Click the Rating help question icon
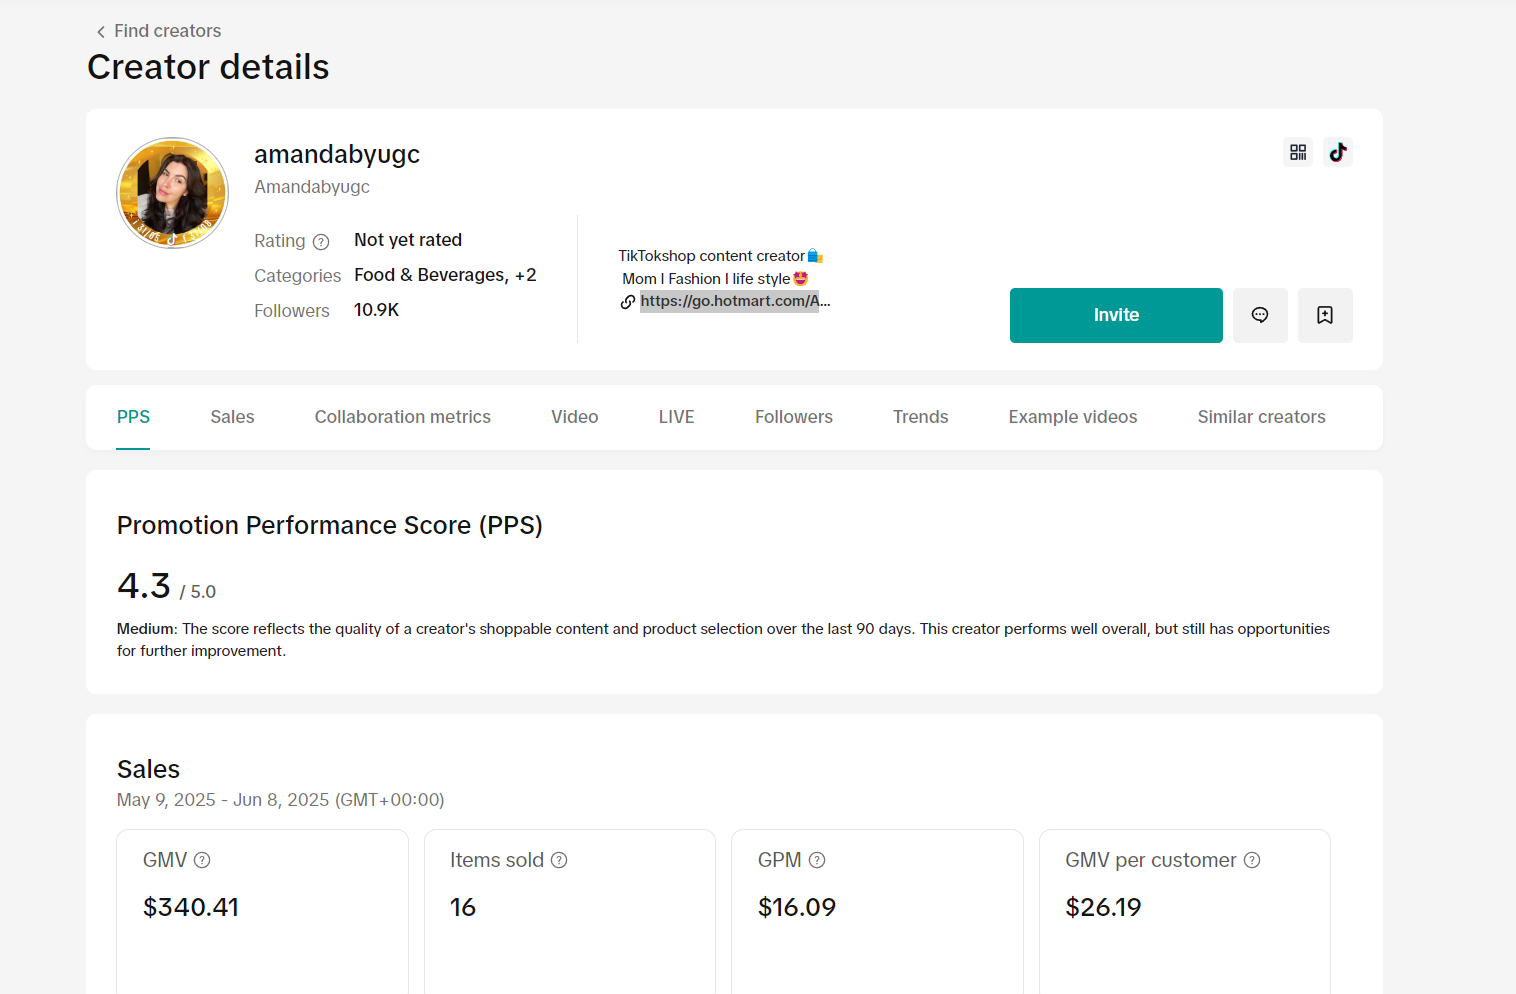The image size is (1516, 994). 321,242
